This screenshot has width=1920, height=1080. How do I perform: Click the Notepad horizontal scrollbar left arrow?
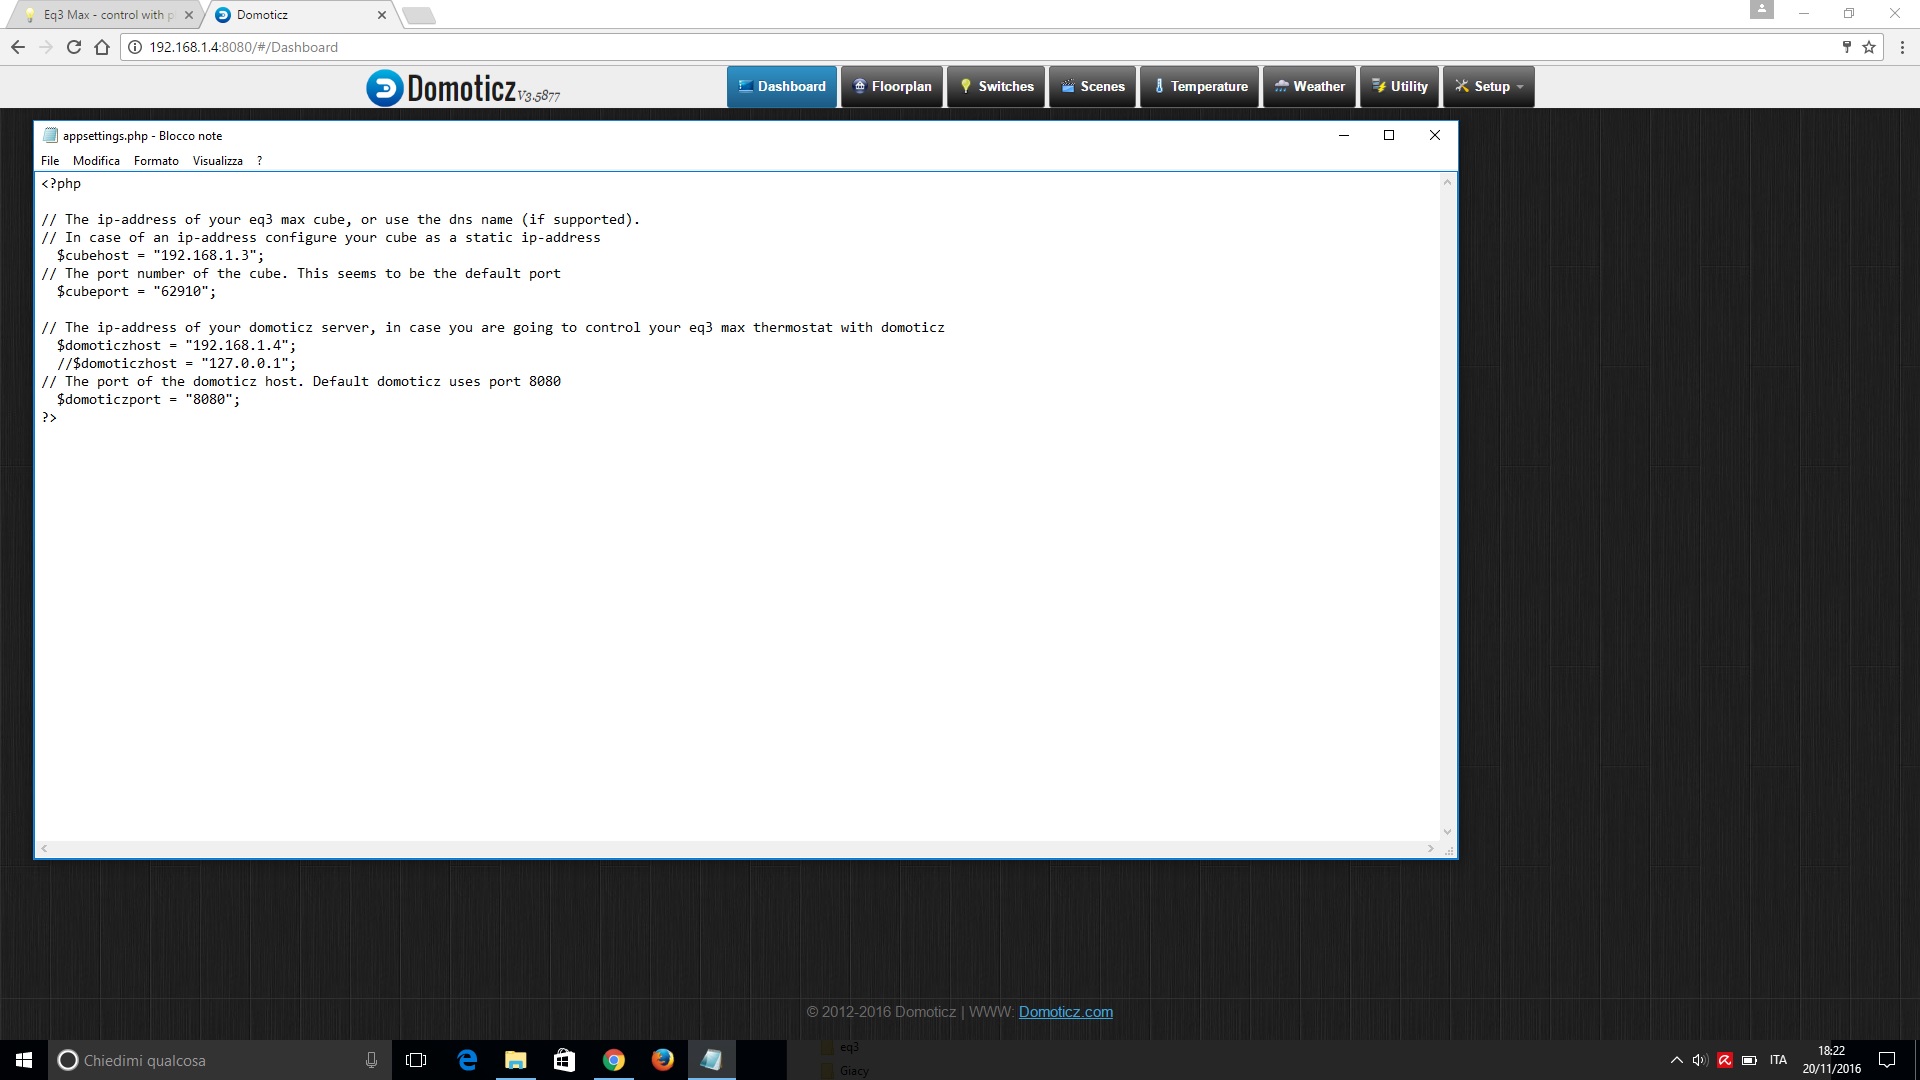click(44, 849)
